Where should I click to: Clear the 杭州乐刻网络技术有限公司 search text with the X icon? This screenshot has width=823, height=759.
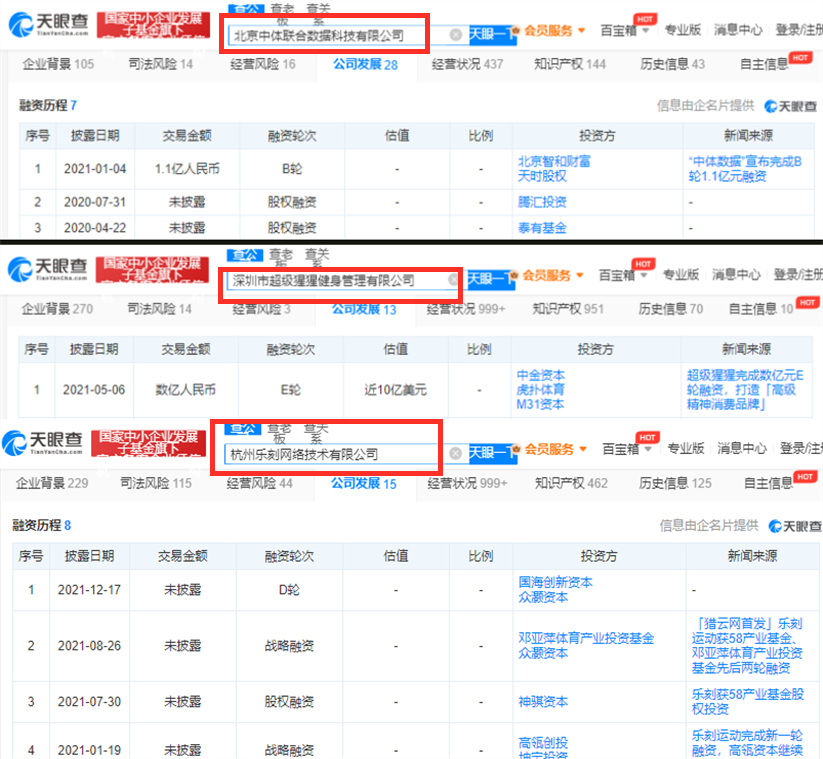pyautogui.click(x=456, y=452)
